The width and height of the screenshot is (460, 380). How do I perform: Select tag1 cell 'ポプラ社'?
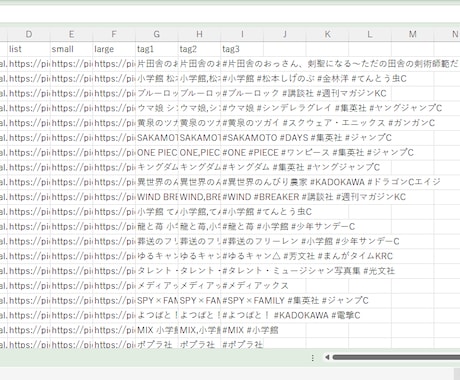157,344
